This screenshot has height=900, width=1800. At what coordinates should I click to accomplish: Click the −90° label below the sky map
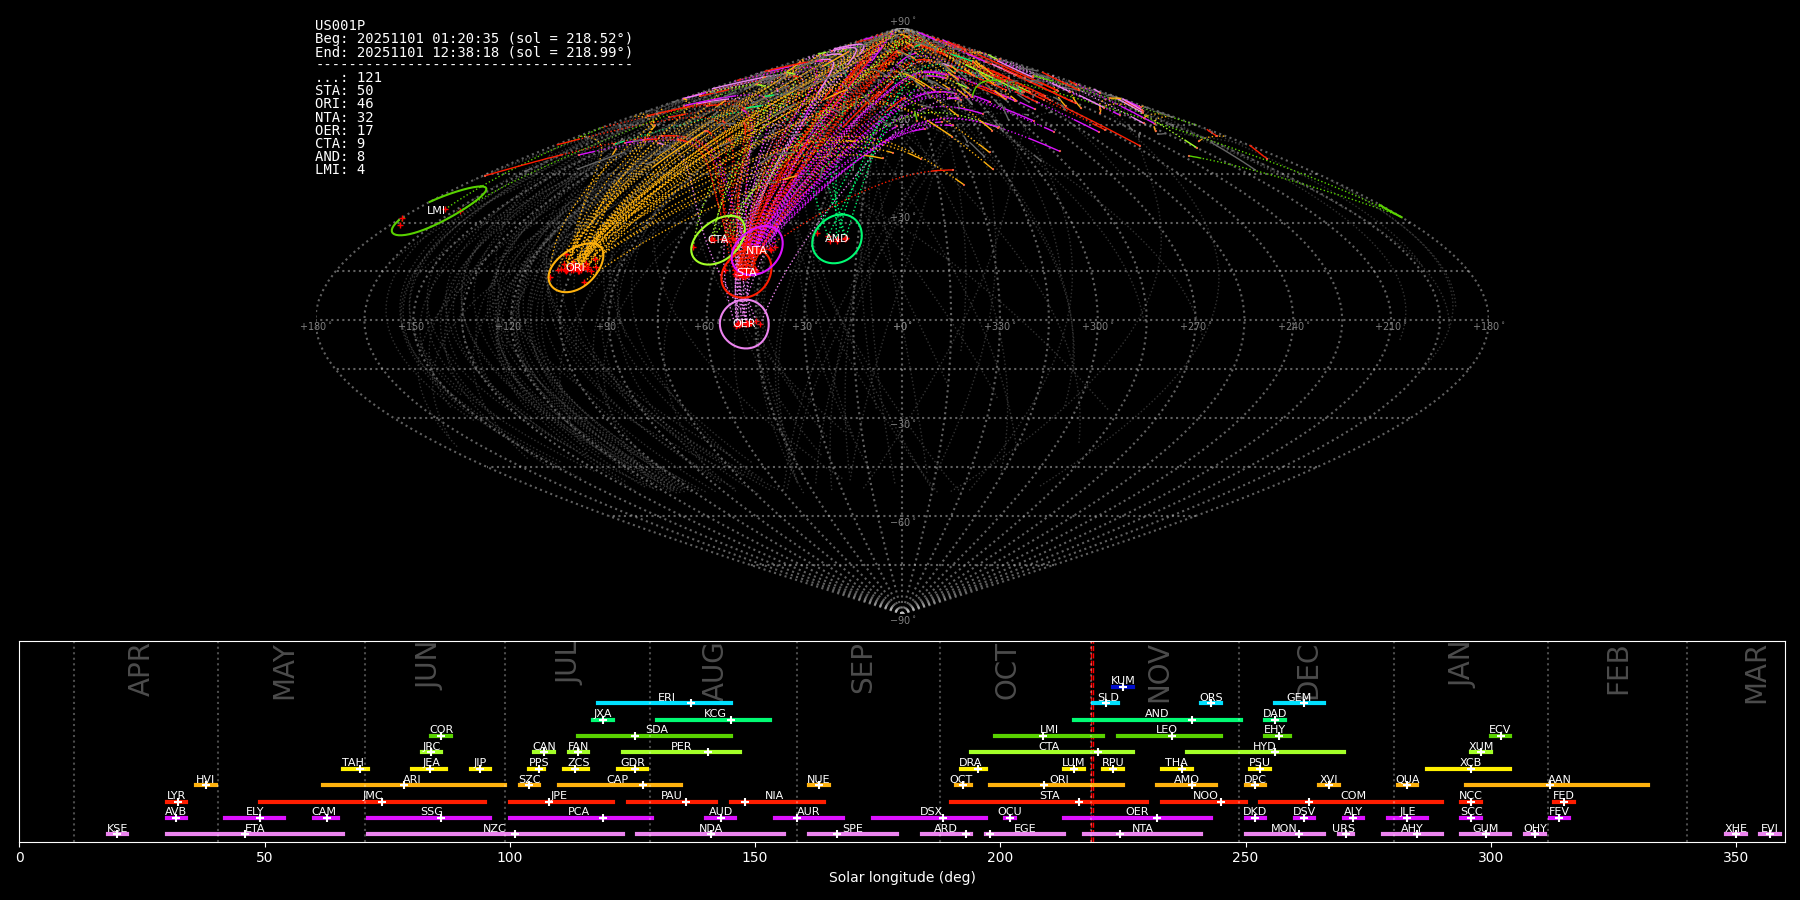click(901, 621)
